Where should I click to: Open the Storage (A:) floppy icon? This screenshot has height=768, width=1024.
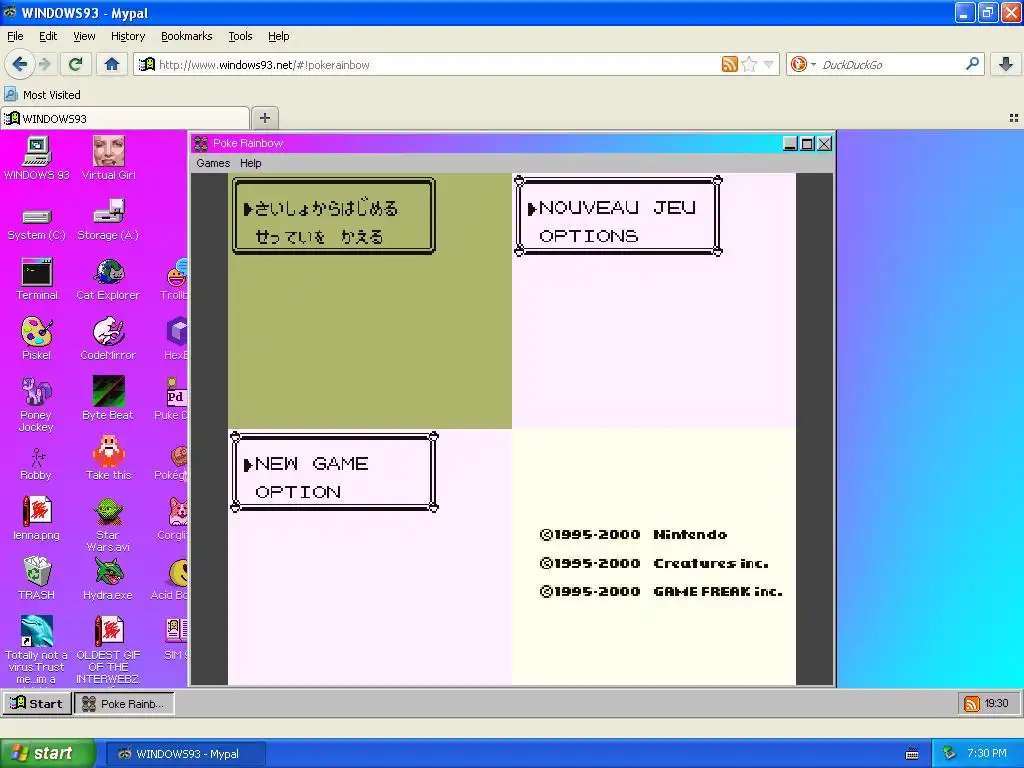[x=108, y=220]
